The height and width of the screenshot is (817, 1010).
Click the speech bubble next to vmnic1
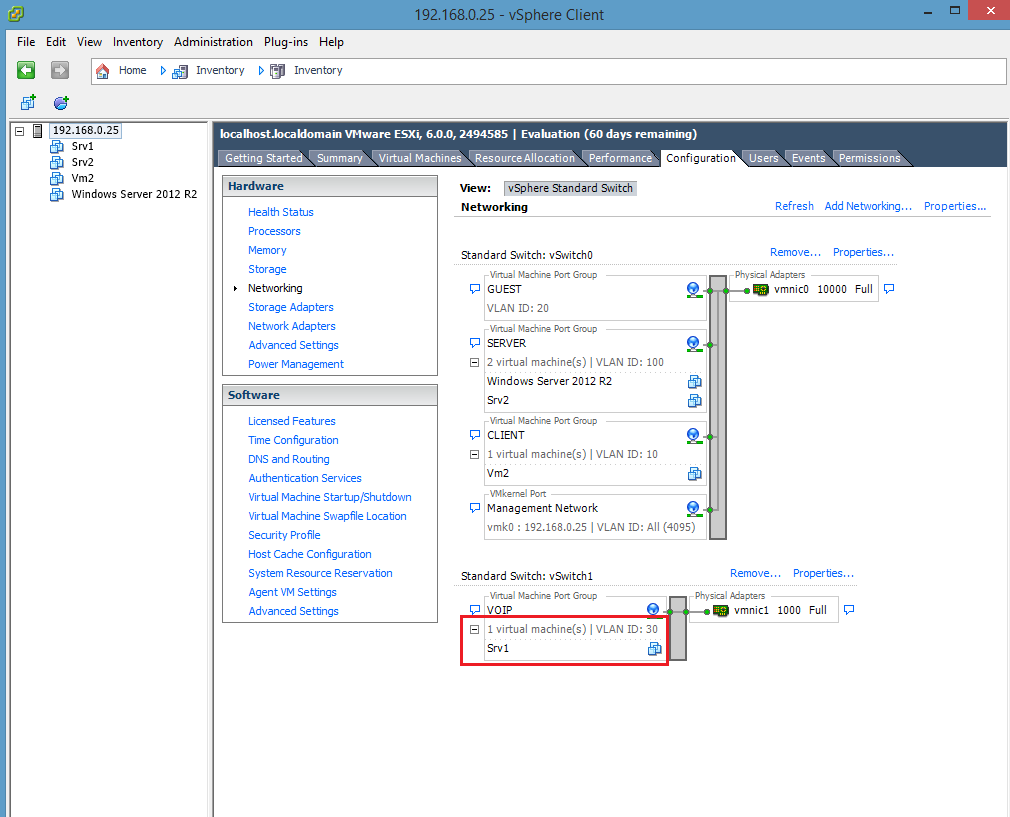click(x=849, y=610)
